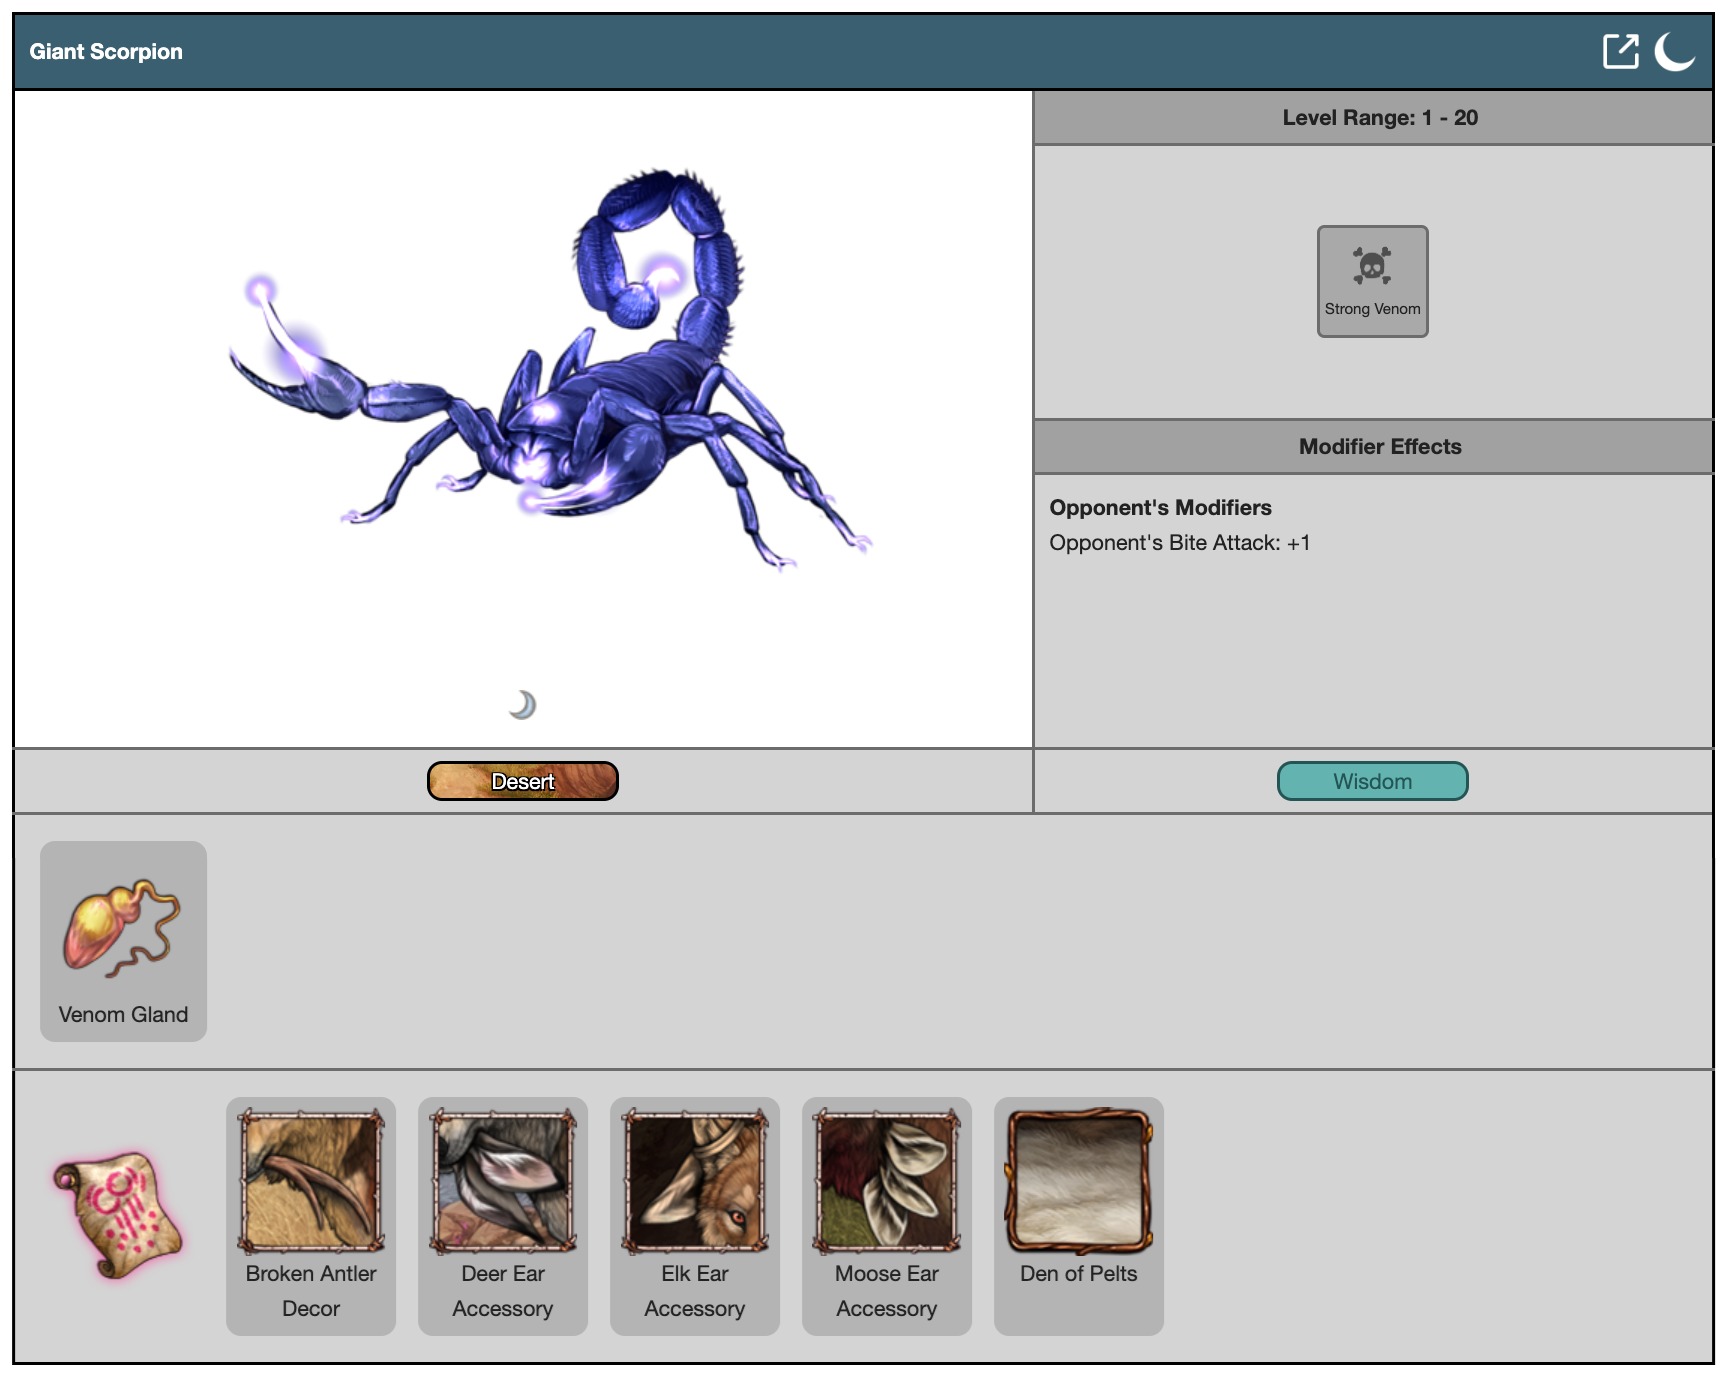Open the external link icon in header
The width and height of the screenshot is (1724, 1375).
[1620, 51]
